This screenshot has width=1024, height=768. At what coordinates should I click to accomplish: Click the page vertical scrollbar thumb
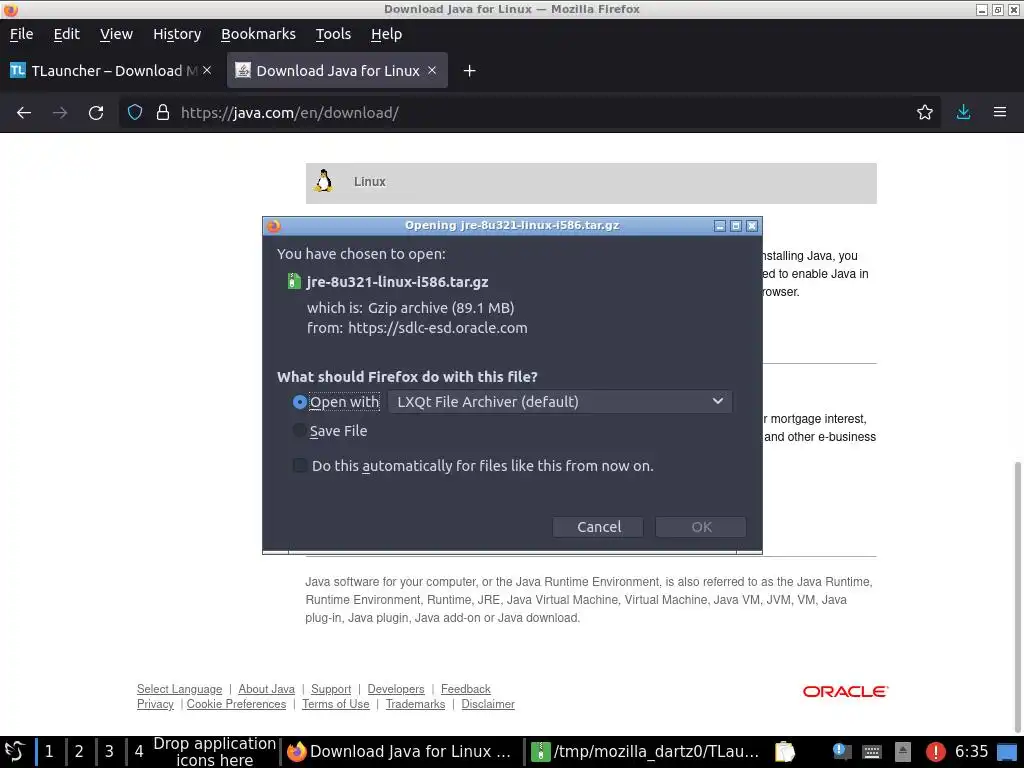[1017, 598]
